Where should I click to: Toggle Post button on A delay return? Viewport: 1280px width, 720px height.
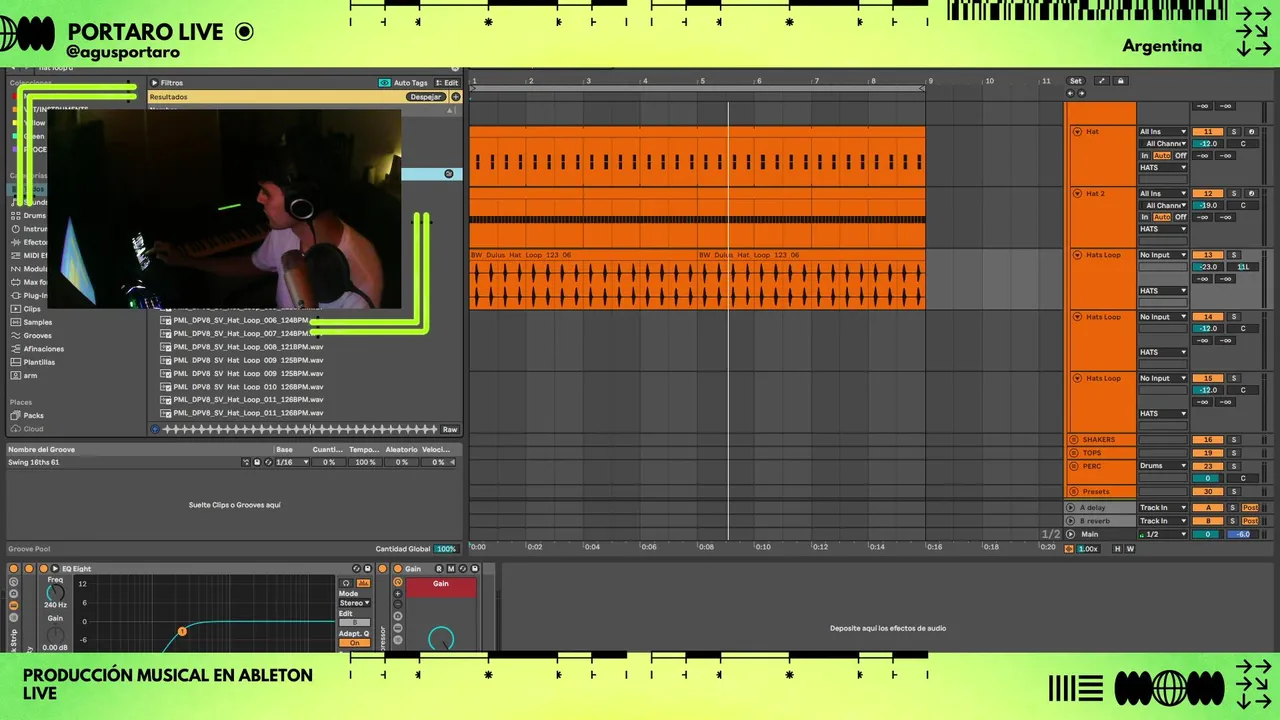pos(1250,508)
